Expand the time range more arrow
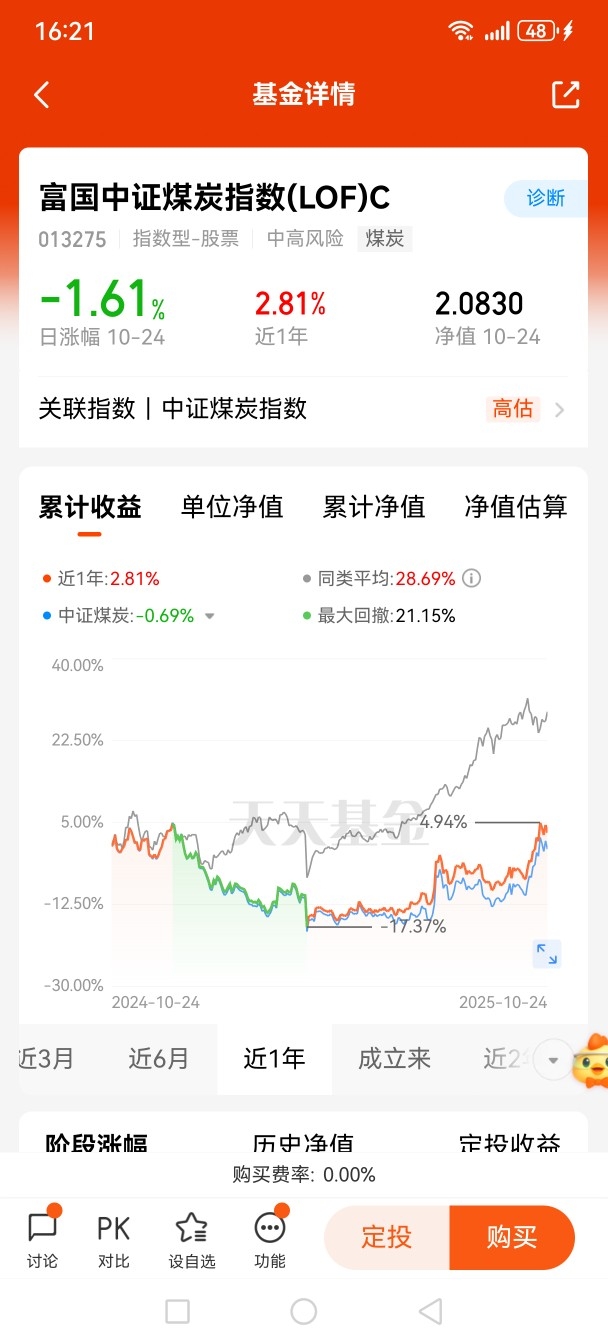 553,1059
